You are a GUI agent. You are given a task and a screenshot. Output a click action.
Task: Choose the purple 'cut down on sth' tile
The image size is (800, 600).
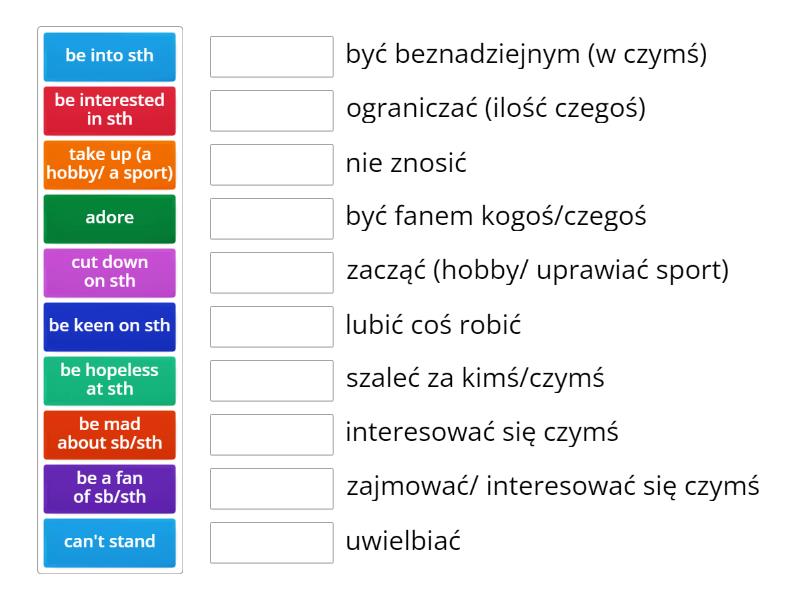click(110, 273)
